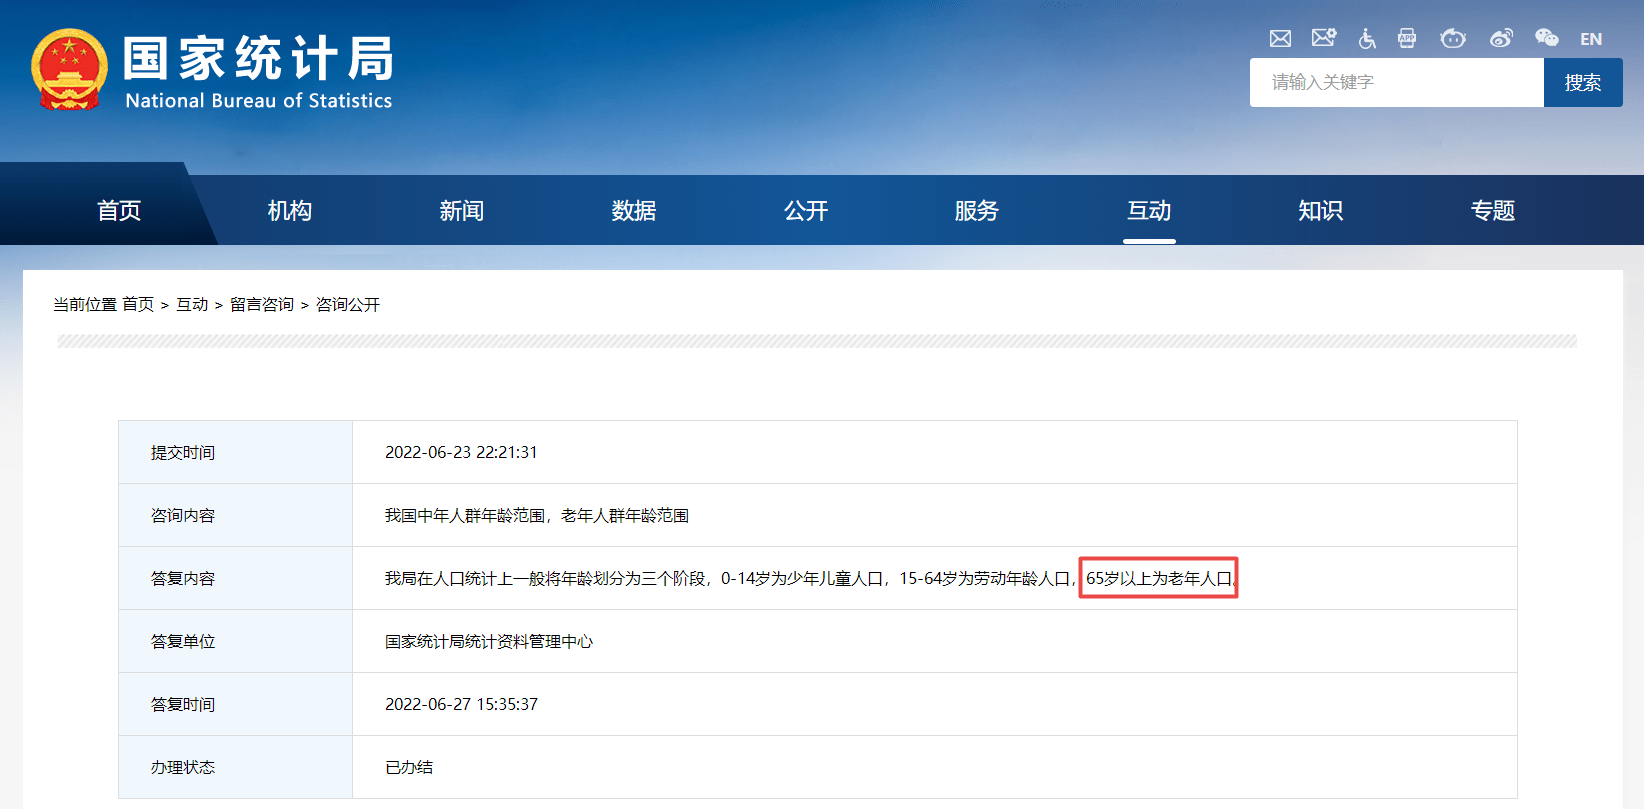Open the Weibo icon
This screenshot has height=809, width=1644.
[1501, 38]
